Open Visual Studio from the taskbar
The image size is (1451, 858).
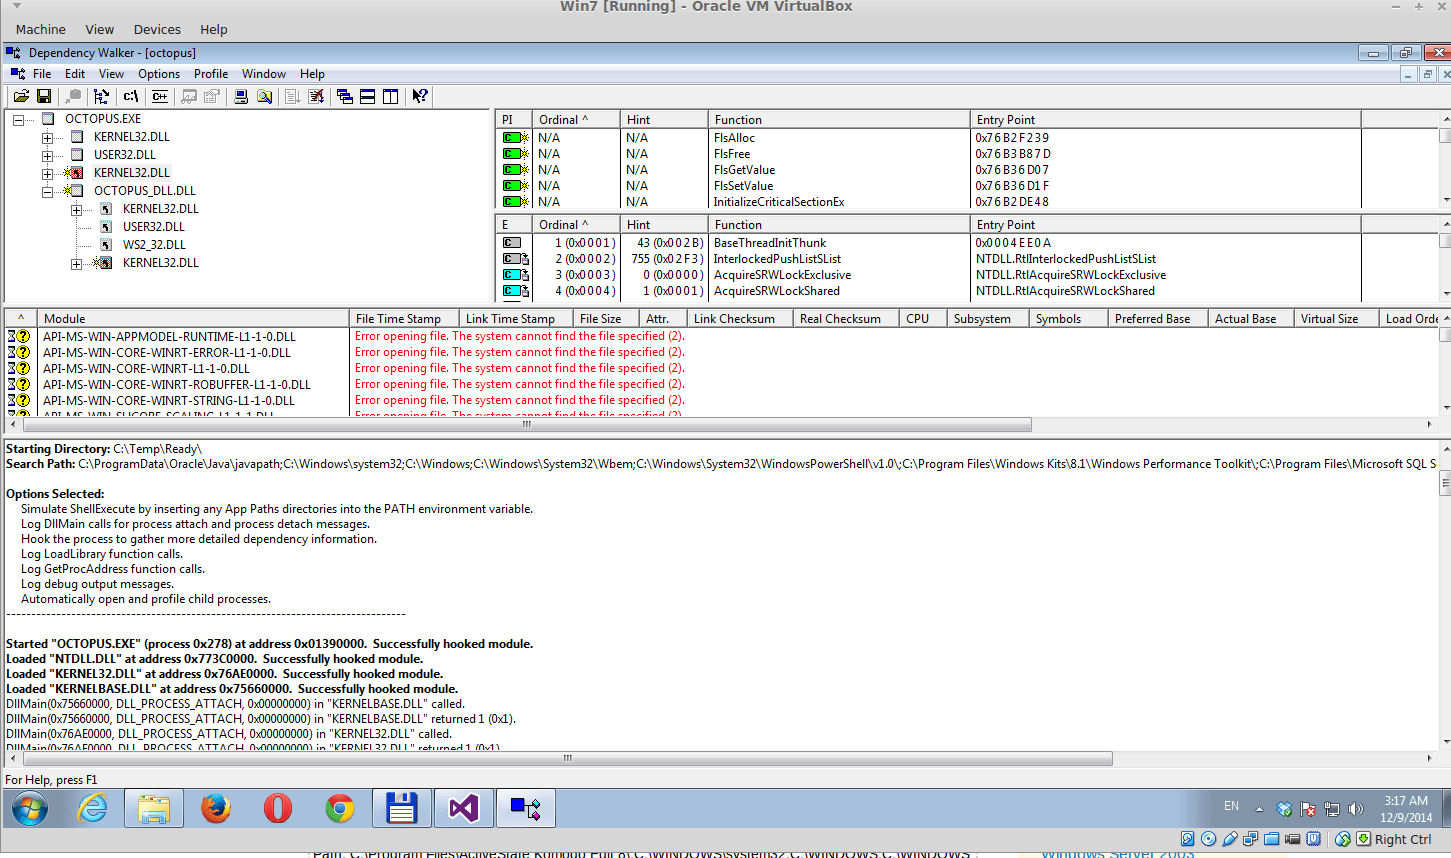(x=464, y=808)
